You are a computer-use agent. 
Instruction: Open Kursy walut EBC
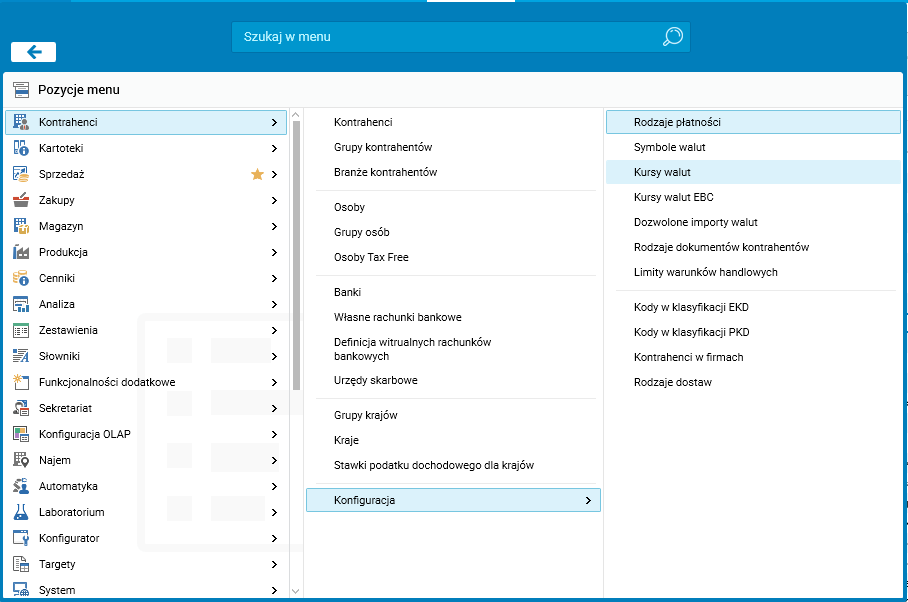pos(673,197)
